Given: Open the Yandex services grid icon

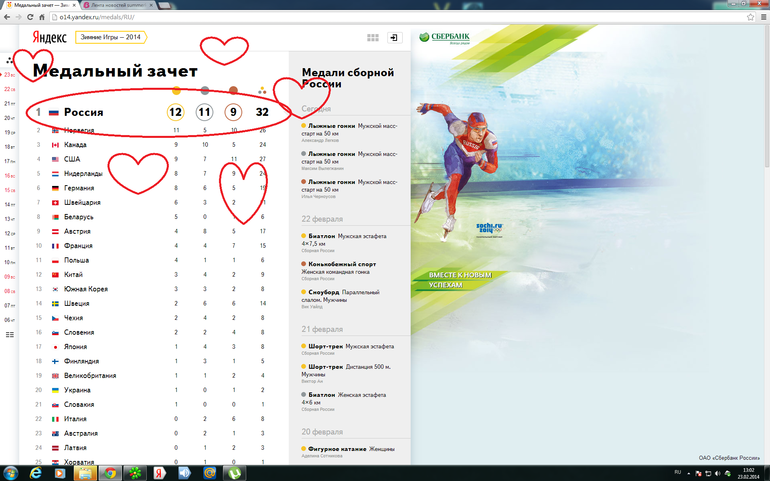Looking at the screenshot, I should click(x=373, y=37).
